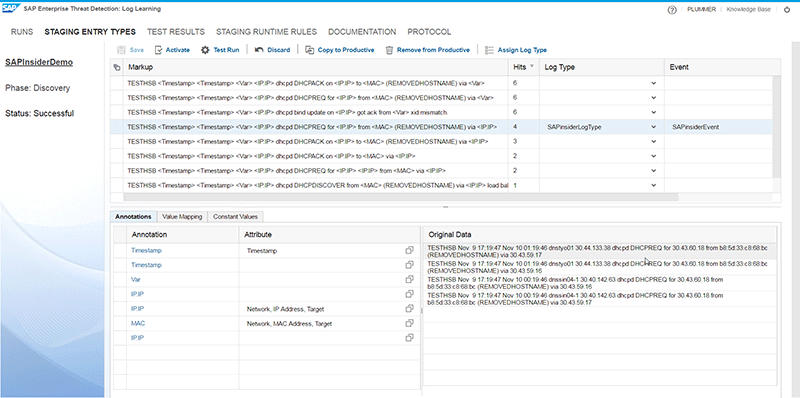The image size is (800, 398).
Task: Go to the STAGING RUNTIME RULES tab
Action: coord(266,32)
